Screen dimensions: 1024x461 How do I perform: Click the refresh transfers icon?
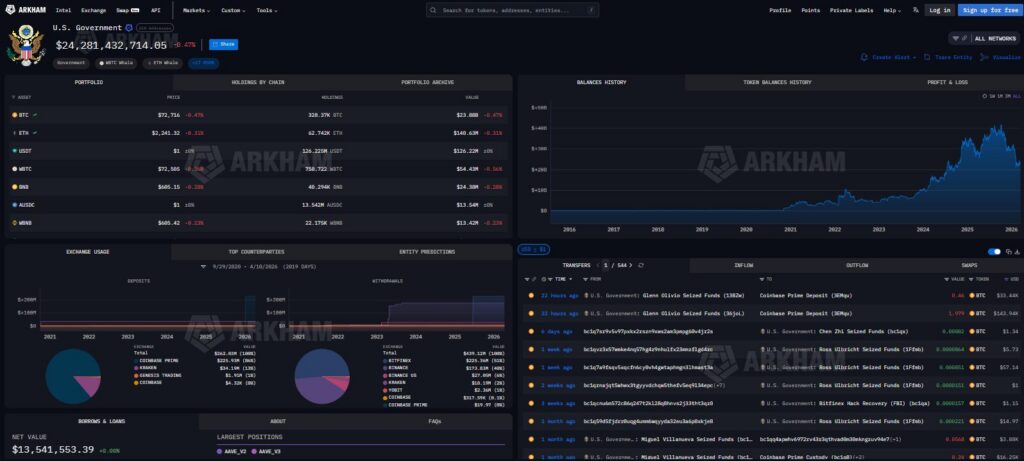point(640,265)
